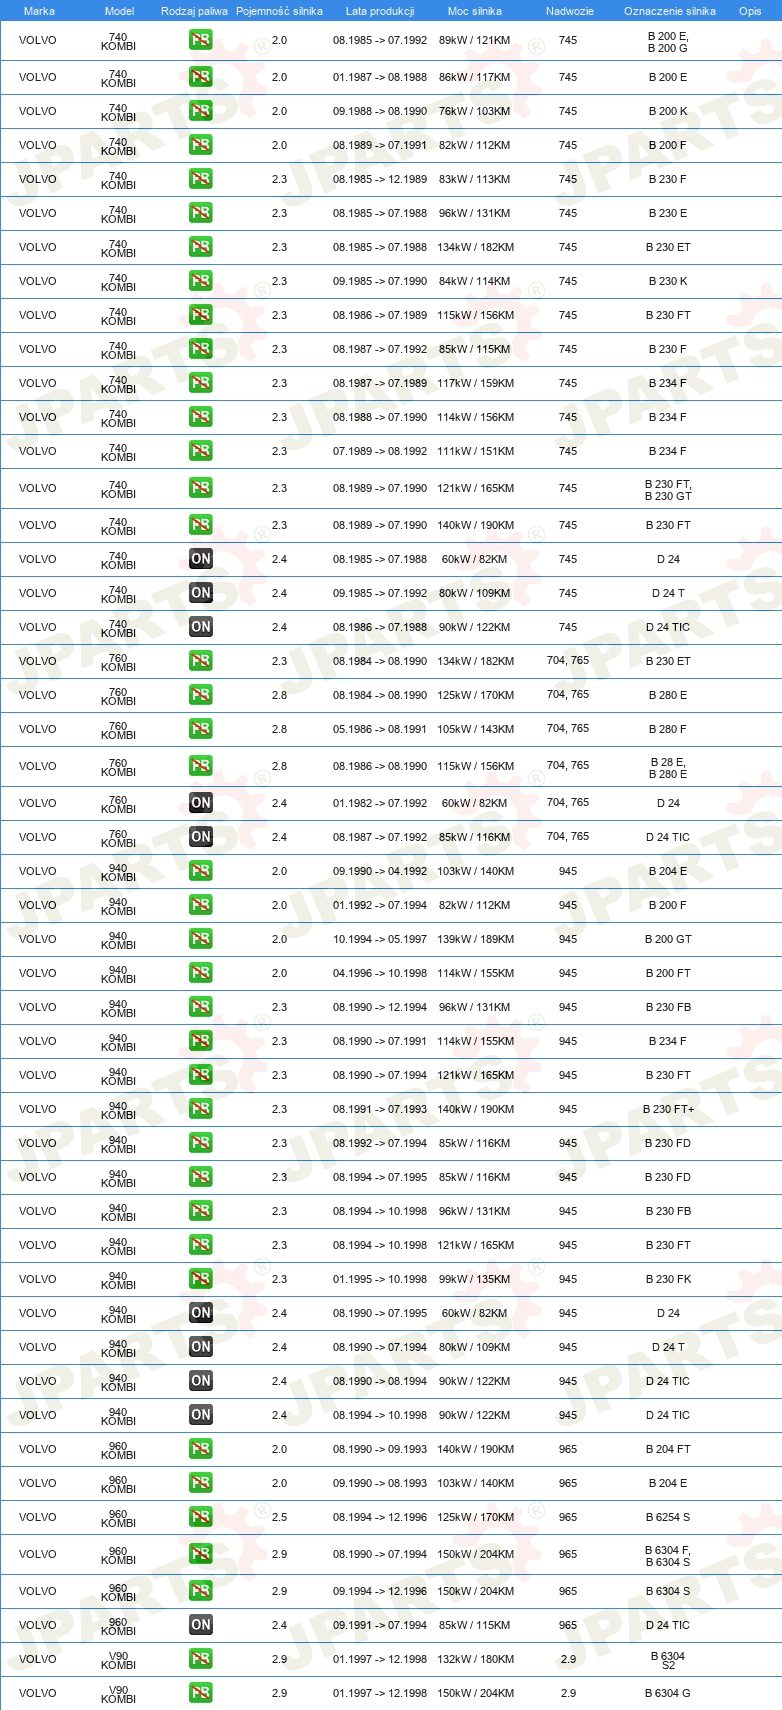Click engine code B 230 K
The height and width of the screenshot is (1710, 782).
pos(668,281)
